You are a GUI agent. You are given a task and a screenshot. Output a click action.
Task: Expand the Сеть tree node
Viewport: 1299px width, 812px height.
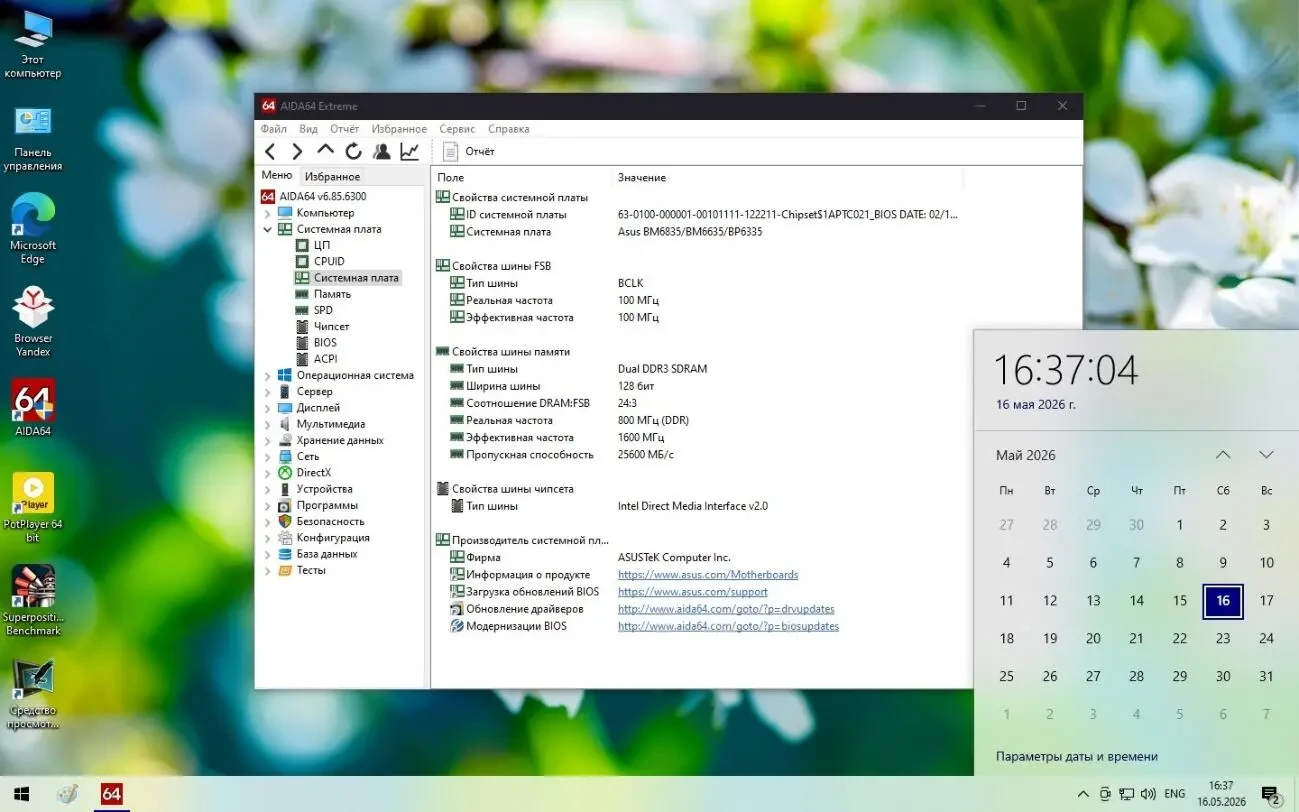click(267, 457)
